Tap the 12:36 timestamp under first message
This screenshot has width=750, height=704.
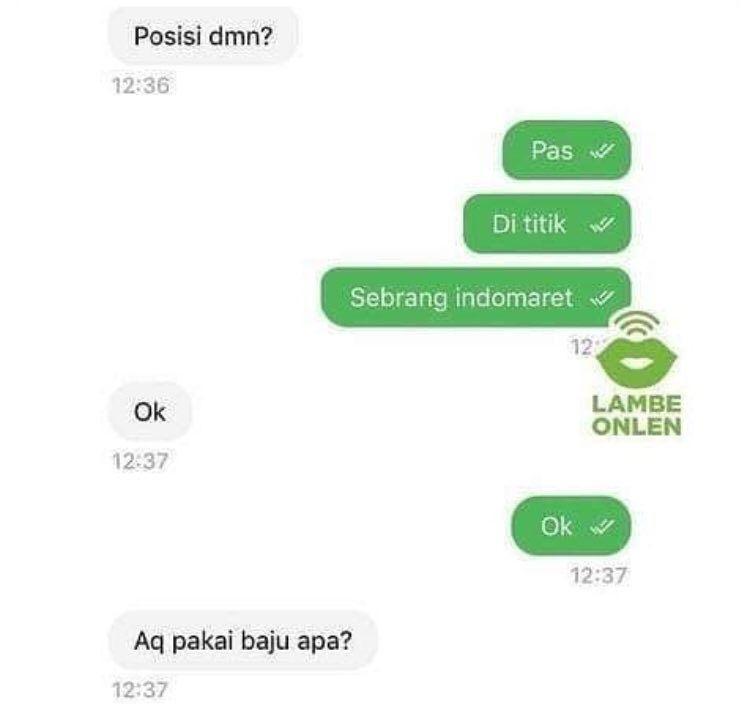tap(141, 86)
